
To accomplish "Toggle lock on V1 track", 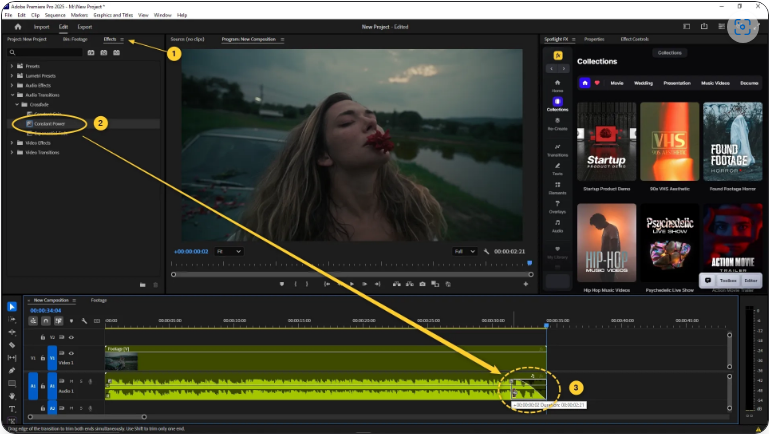I will 43,358.
